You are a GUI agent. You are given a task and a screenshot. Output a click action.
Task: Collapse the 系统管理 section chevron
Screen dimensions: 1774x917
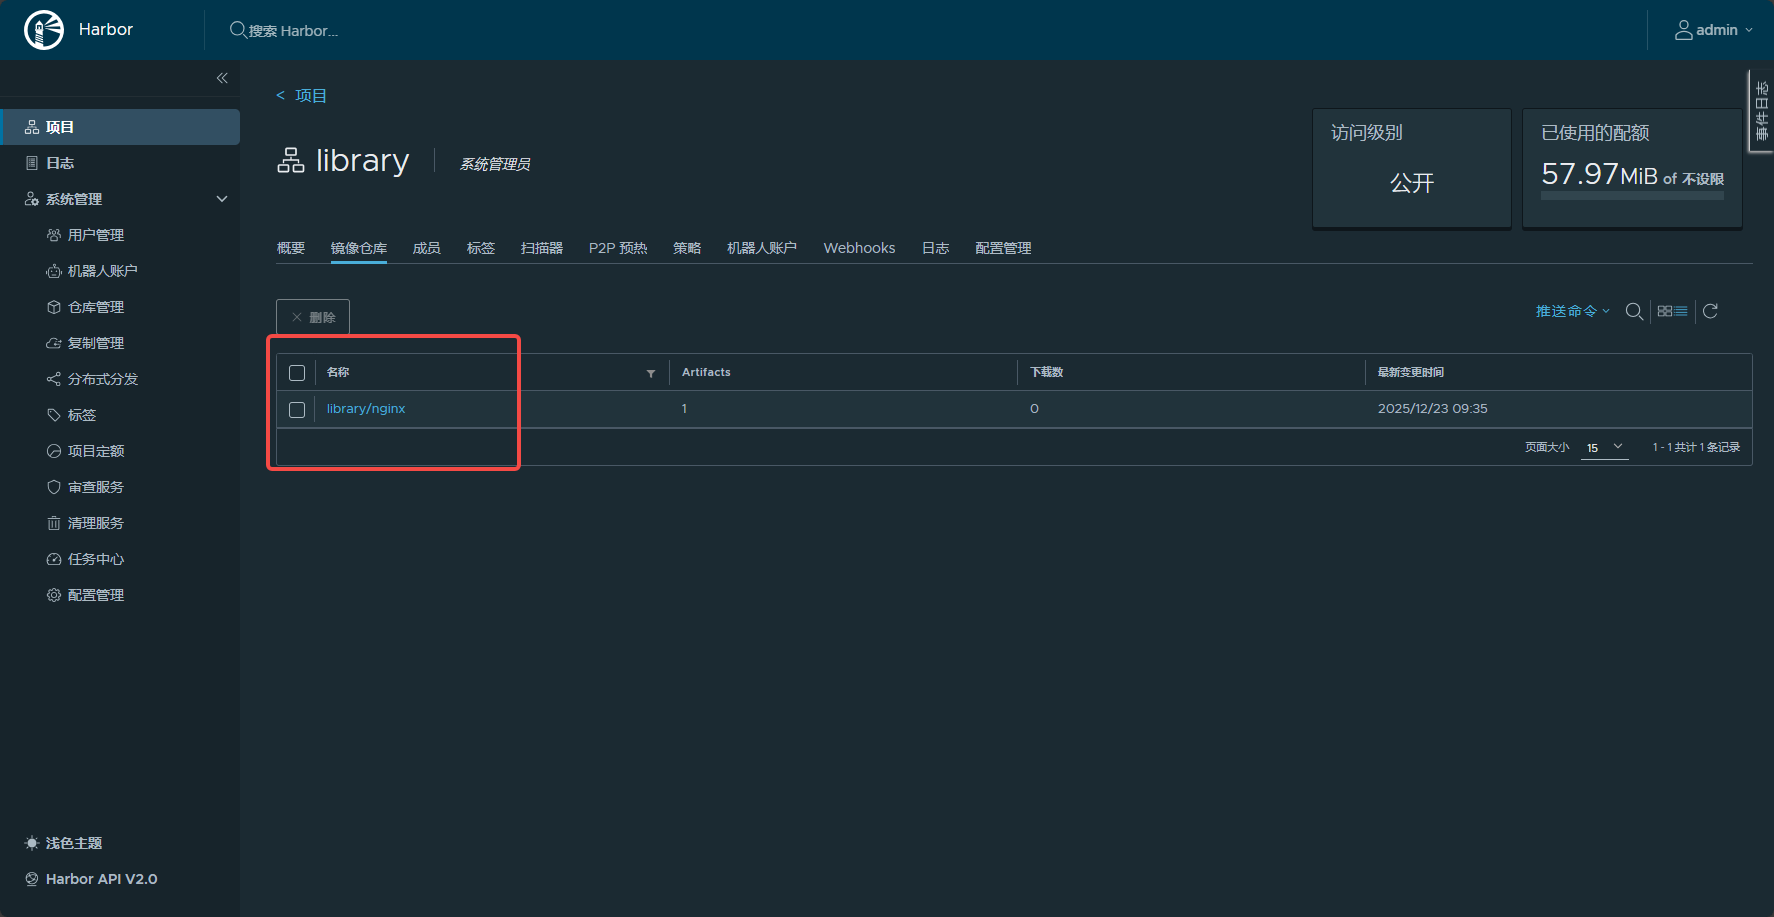(222, 199)
